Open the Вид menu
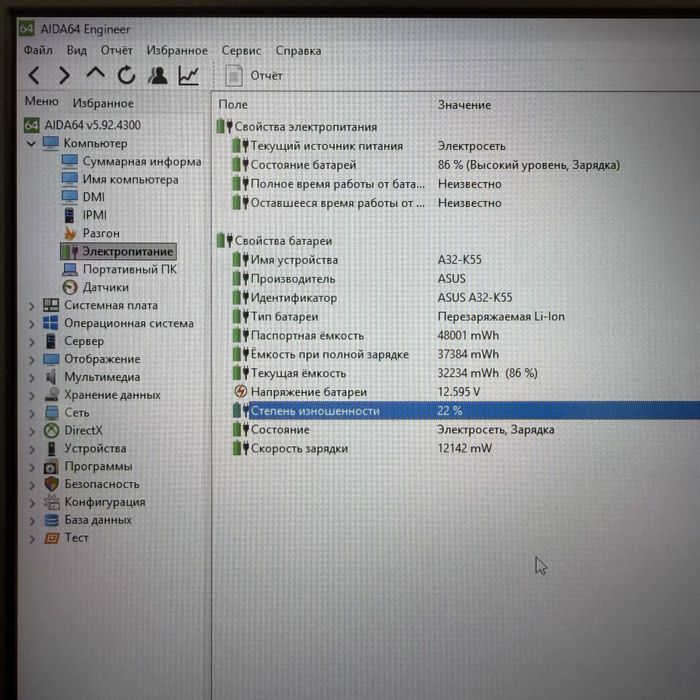The image size is (700, 700). (x=77, y=50)
